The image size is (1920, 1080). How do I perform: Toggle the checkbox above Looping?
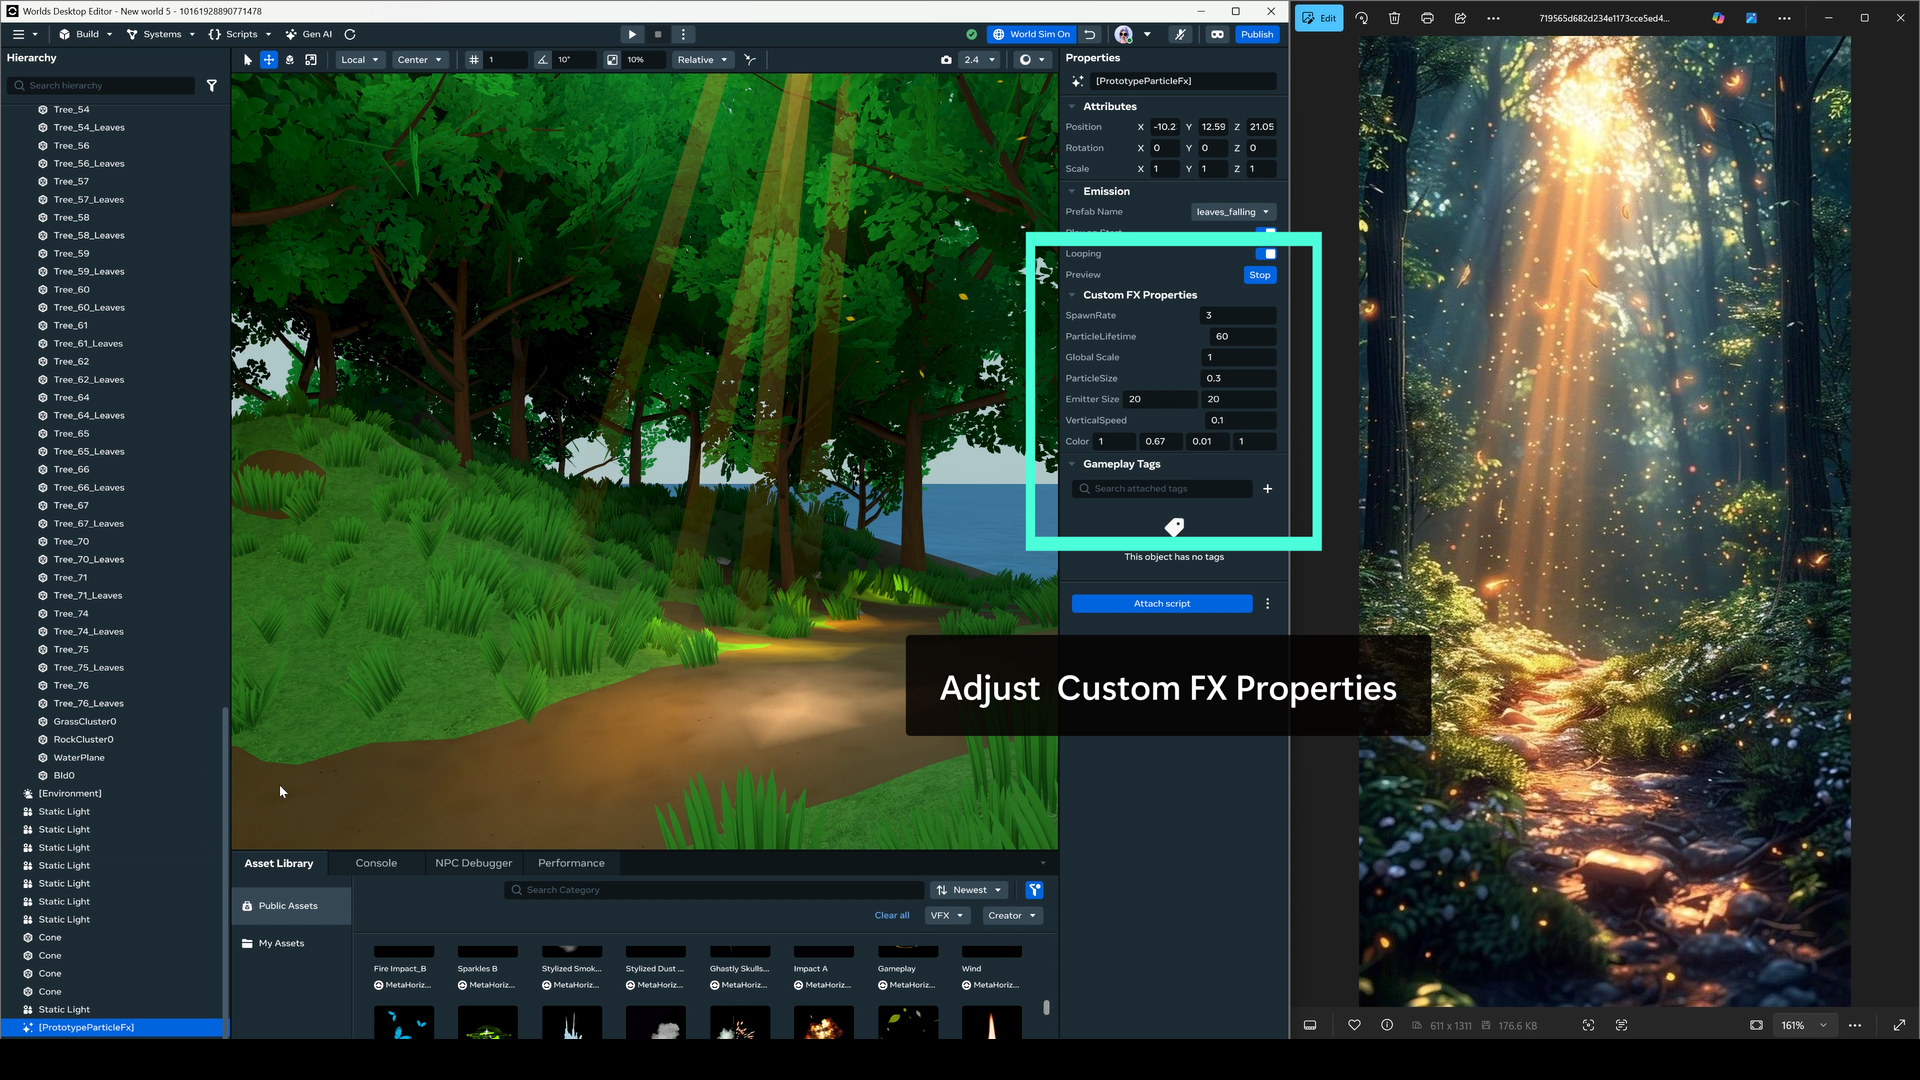point(1268,232)
